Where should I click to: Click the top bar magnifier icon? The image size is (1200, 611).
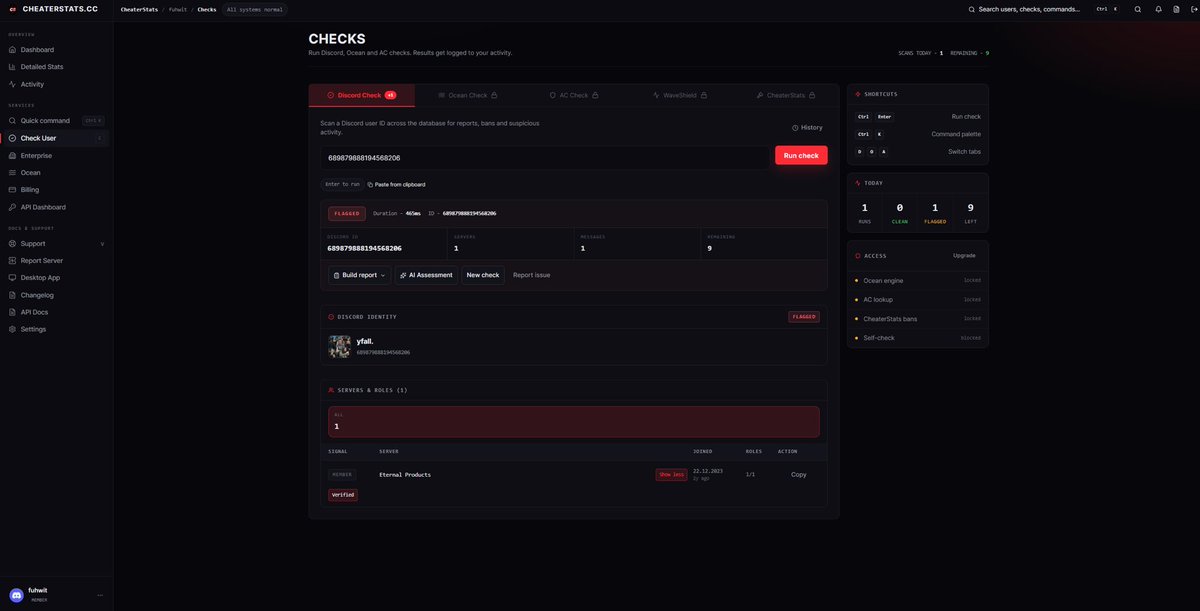click(1137, 9)
